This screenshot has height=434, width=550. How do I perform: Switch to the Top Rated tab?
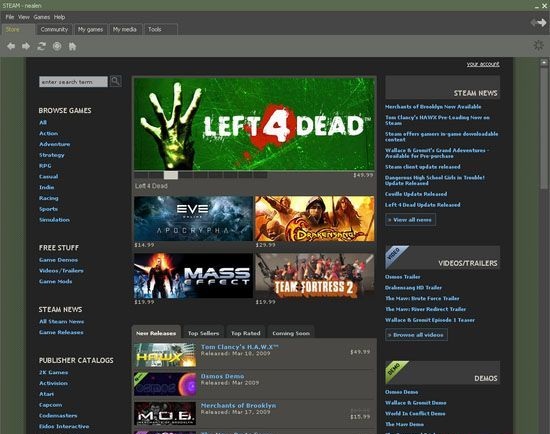[246, 333]
